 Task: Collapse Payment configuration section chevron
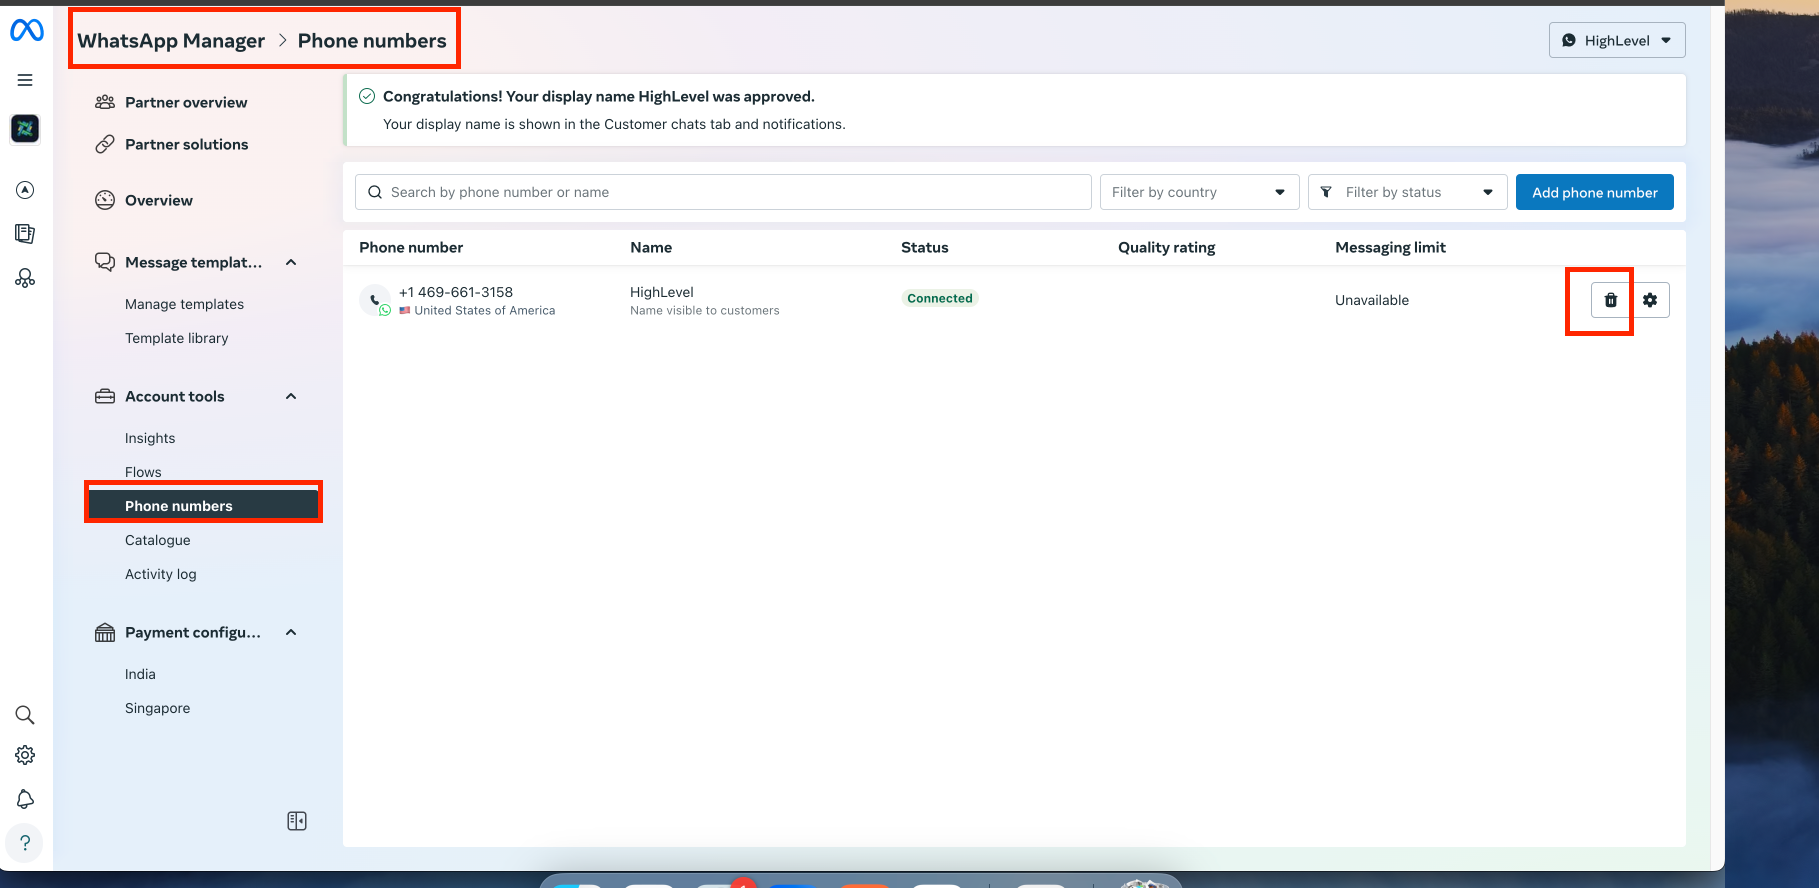pyautogui.click(x=291, y=632)
